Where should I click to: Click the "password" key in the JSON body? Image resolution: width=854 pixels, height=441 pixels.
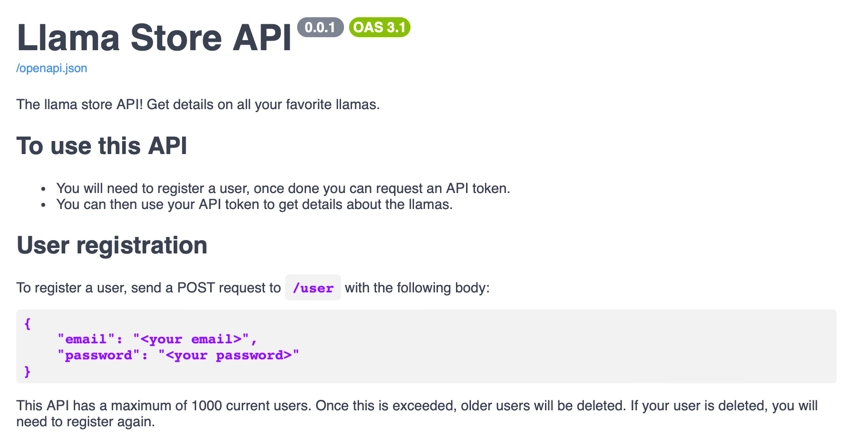98,355
